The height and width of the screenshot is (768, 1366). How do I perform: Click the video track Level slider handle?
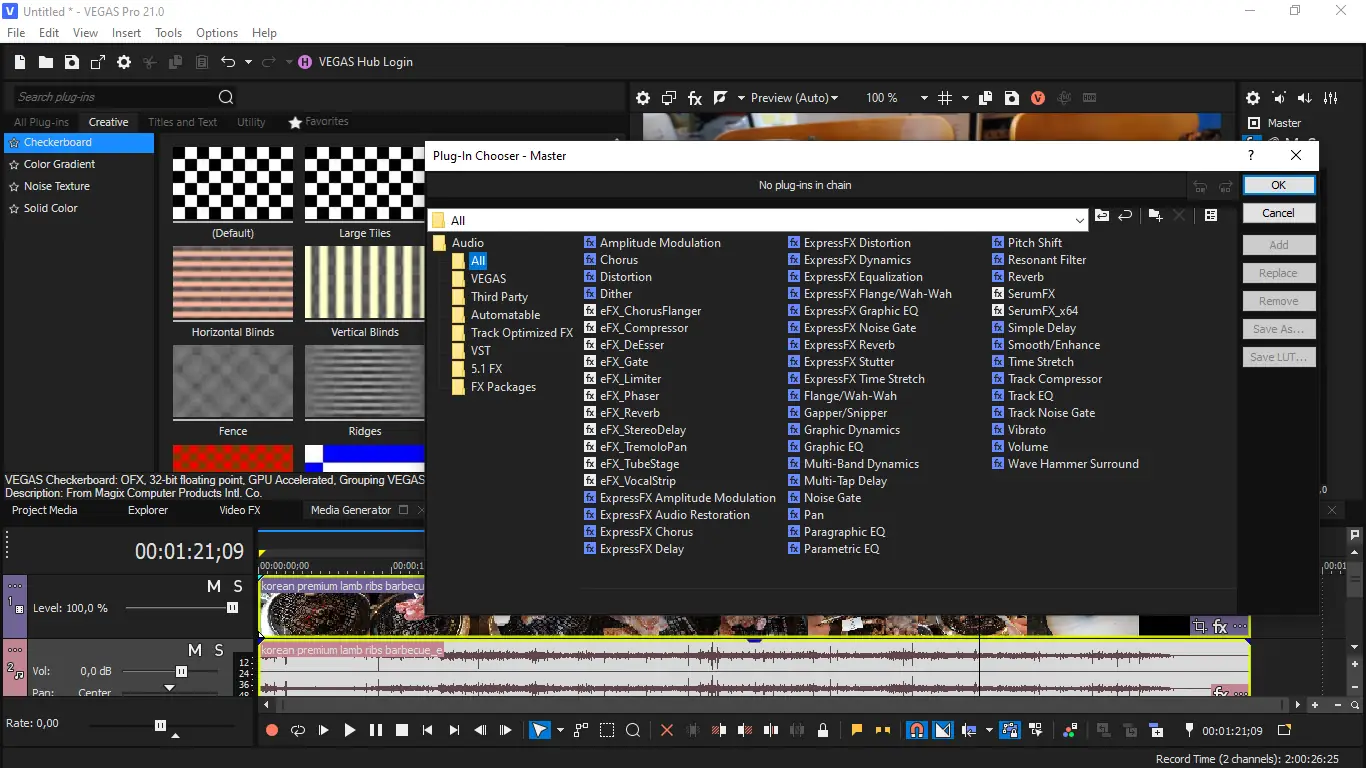coord(233,608)
